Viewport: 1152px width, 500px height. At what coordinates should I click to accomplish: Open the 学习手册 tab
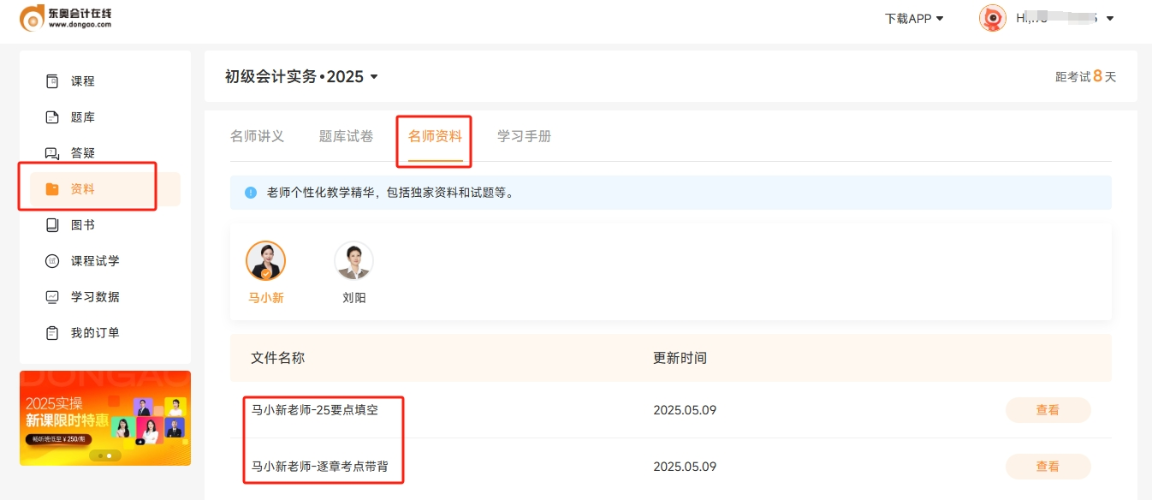524,136
